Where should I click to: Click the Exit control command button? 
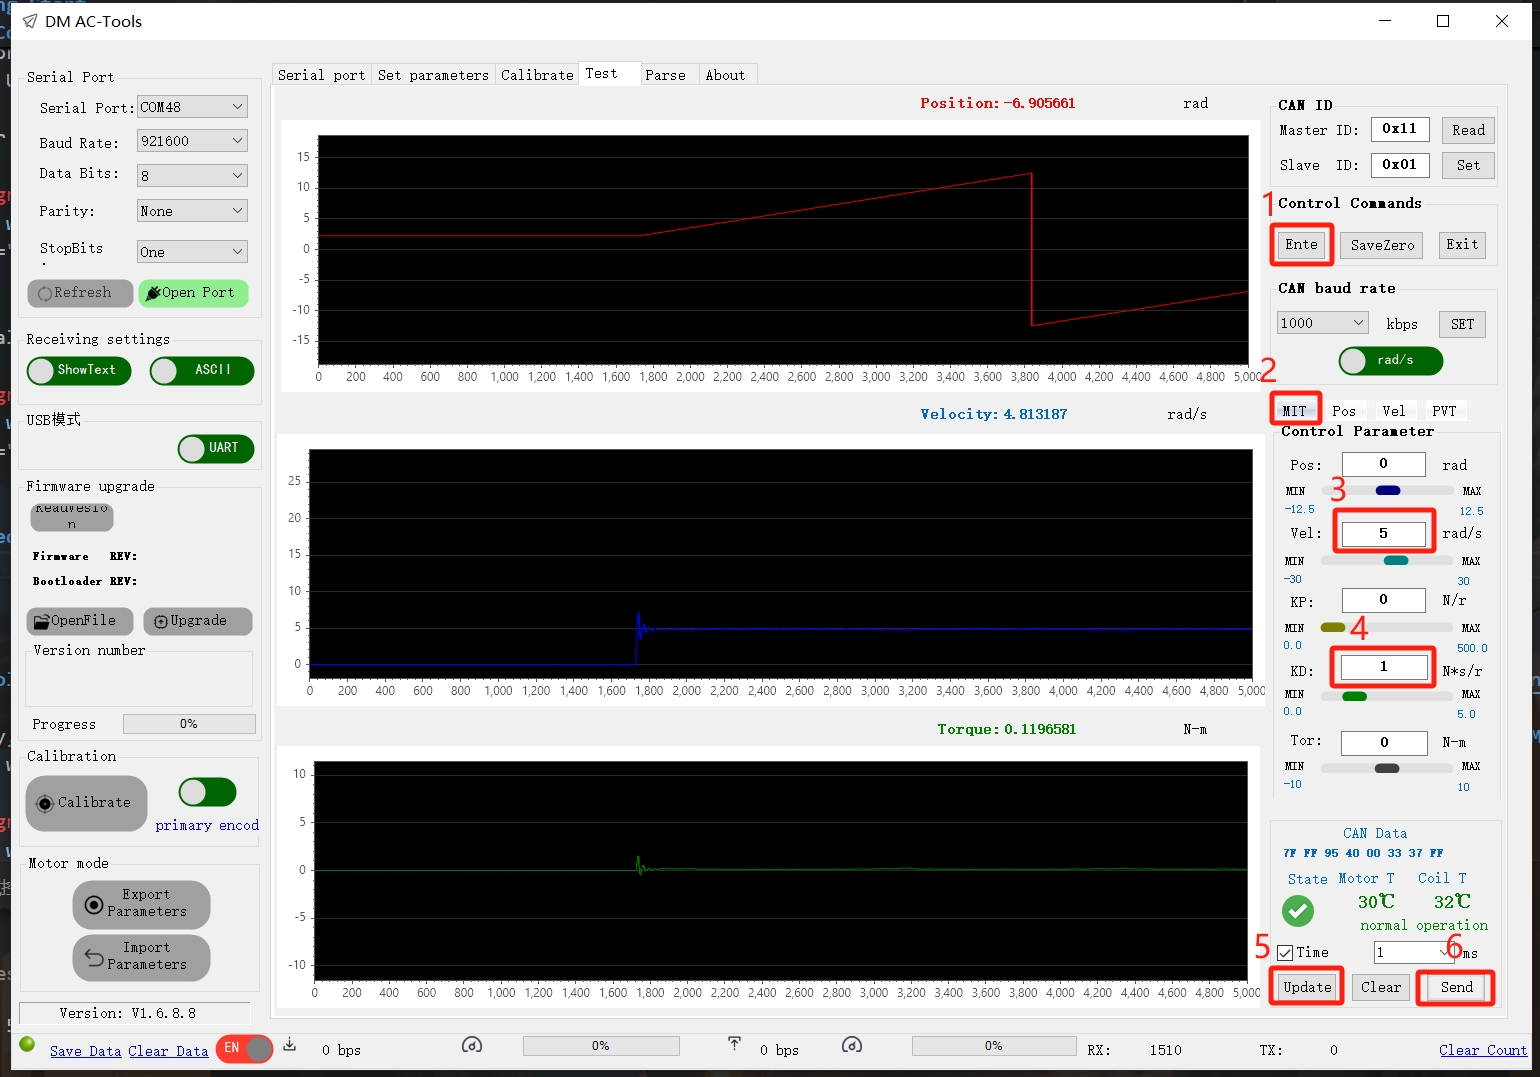coord(1462,245)
